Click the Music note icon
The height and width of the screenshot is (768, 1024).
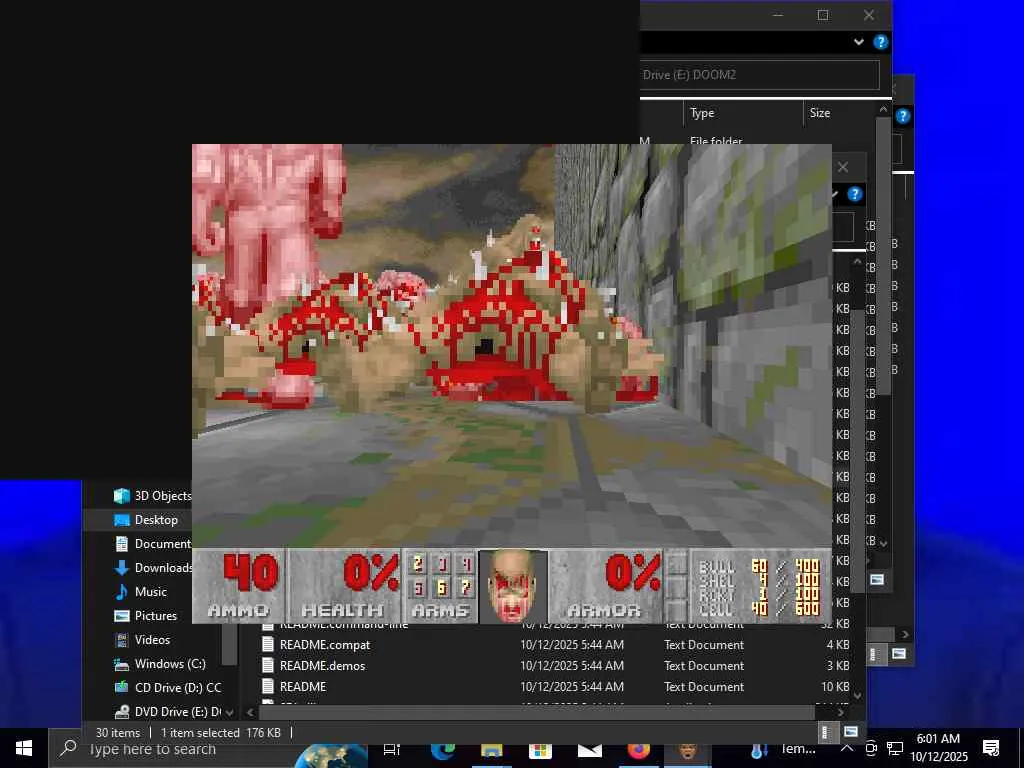pyautogui.click(x=121, y=592)
